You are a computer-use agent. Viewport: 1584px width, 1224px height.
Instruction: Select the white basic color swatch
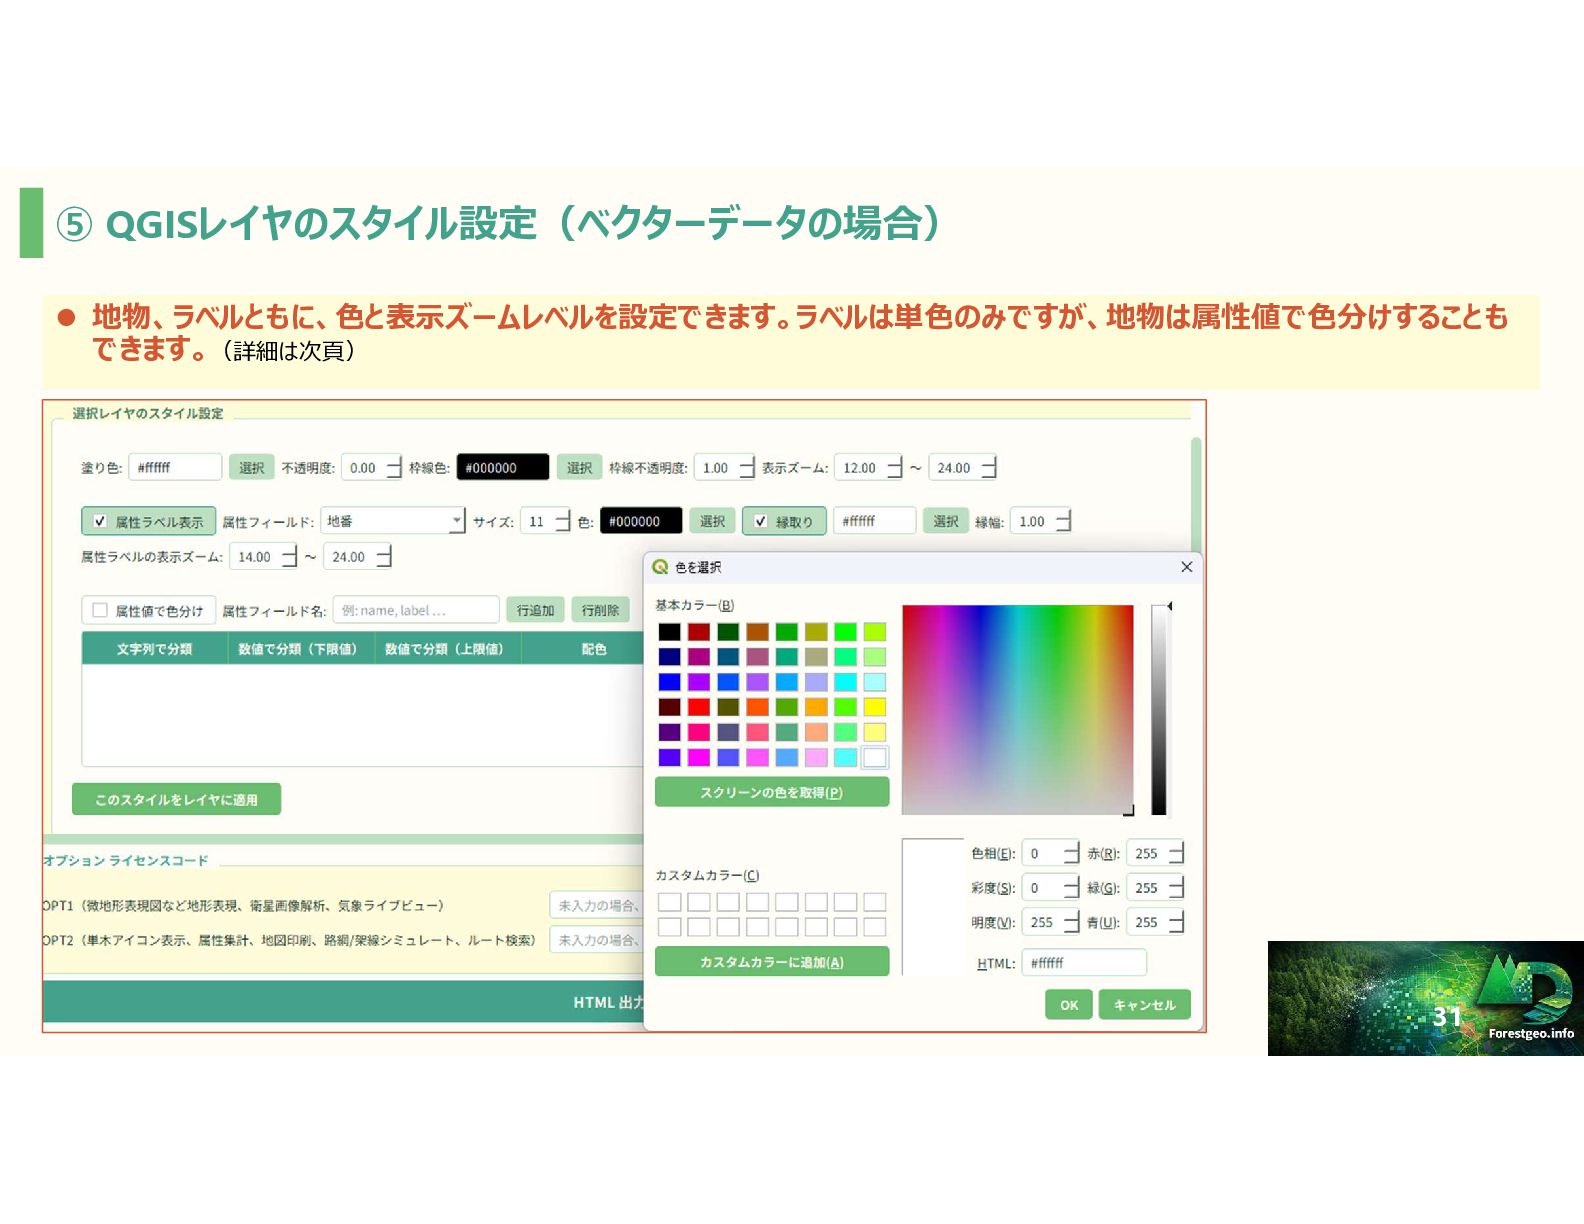[x=874, y=757]
